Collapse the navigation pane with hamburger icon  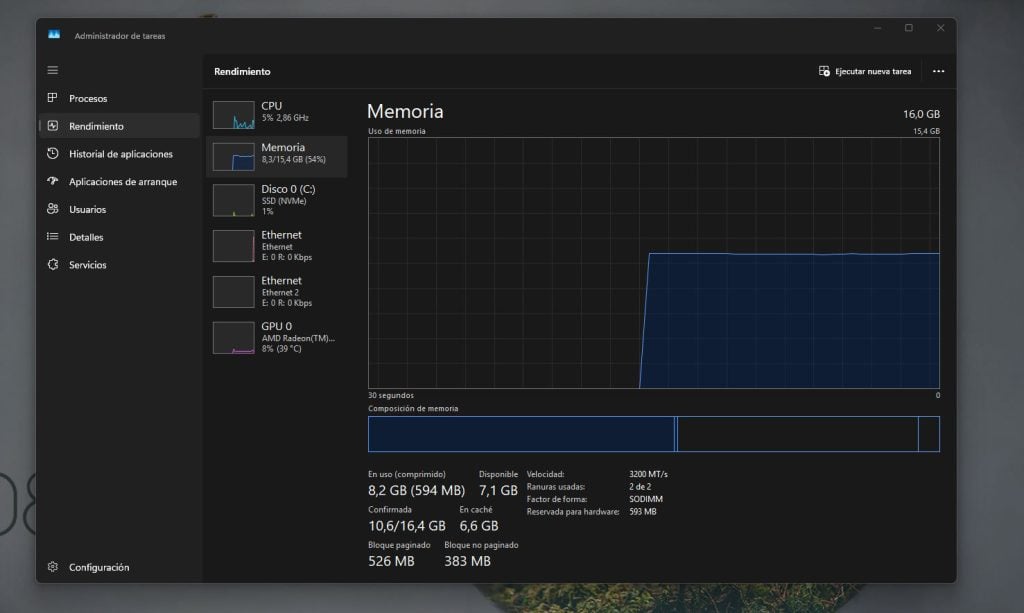[x=52, y=70]
